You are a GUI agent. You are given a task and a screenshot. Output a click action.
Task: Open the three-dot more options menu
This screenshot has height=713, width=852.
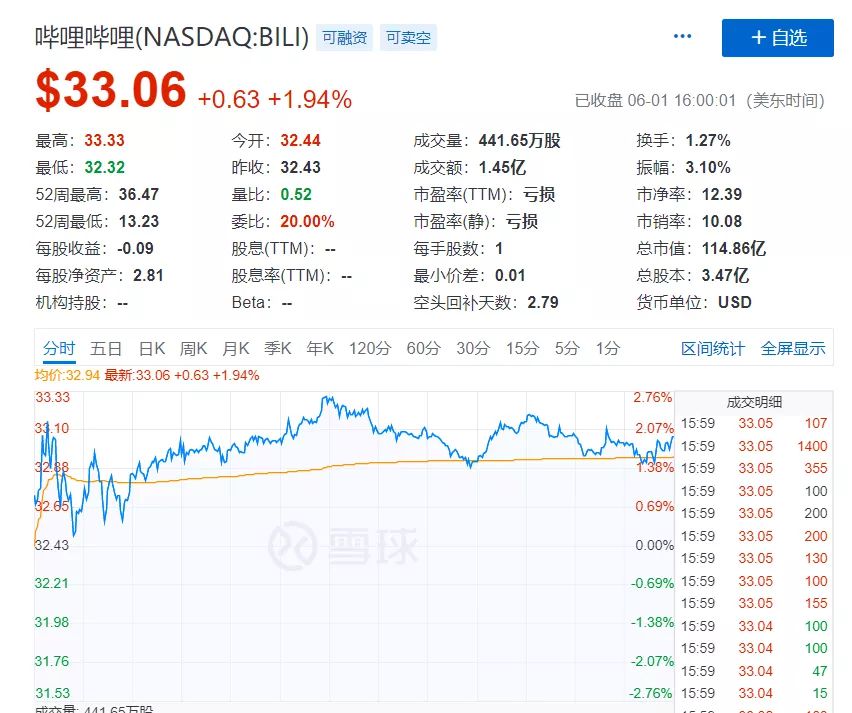coord(682,37)
